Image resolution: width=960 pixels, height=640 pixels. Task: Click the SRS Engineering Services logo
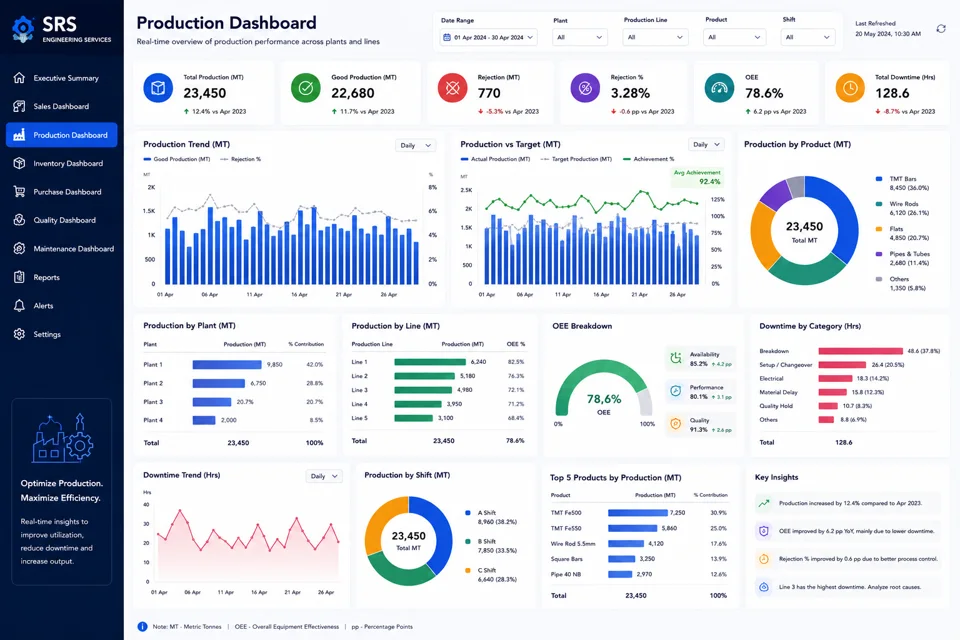[61, 29]
